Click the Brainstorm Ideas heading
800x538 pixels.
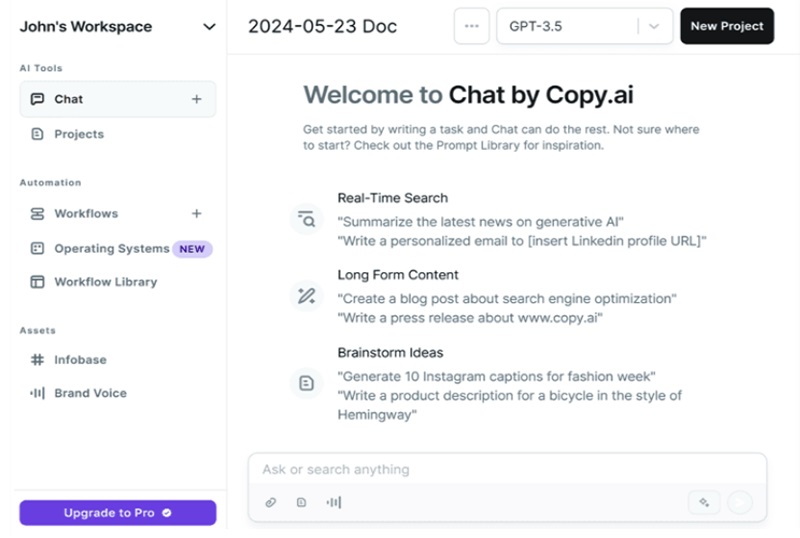point(390,353)
